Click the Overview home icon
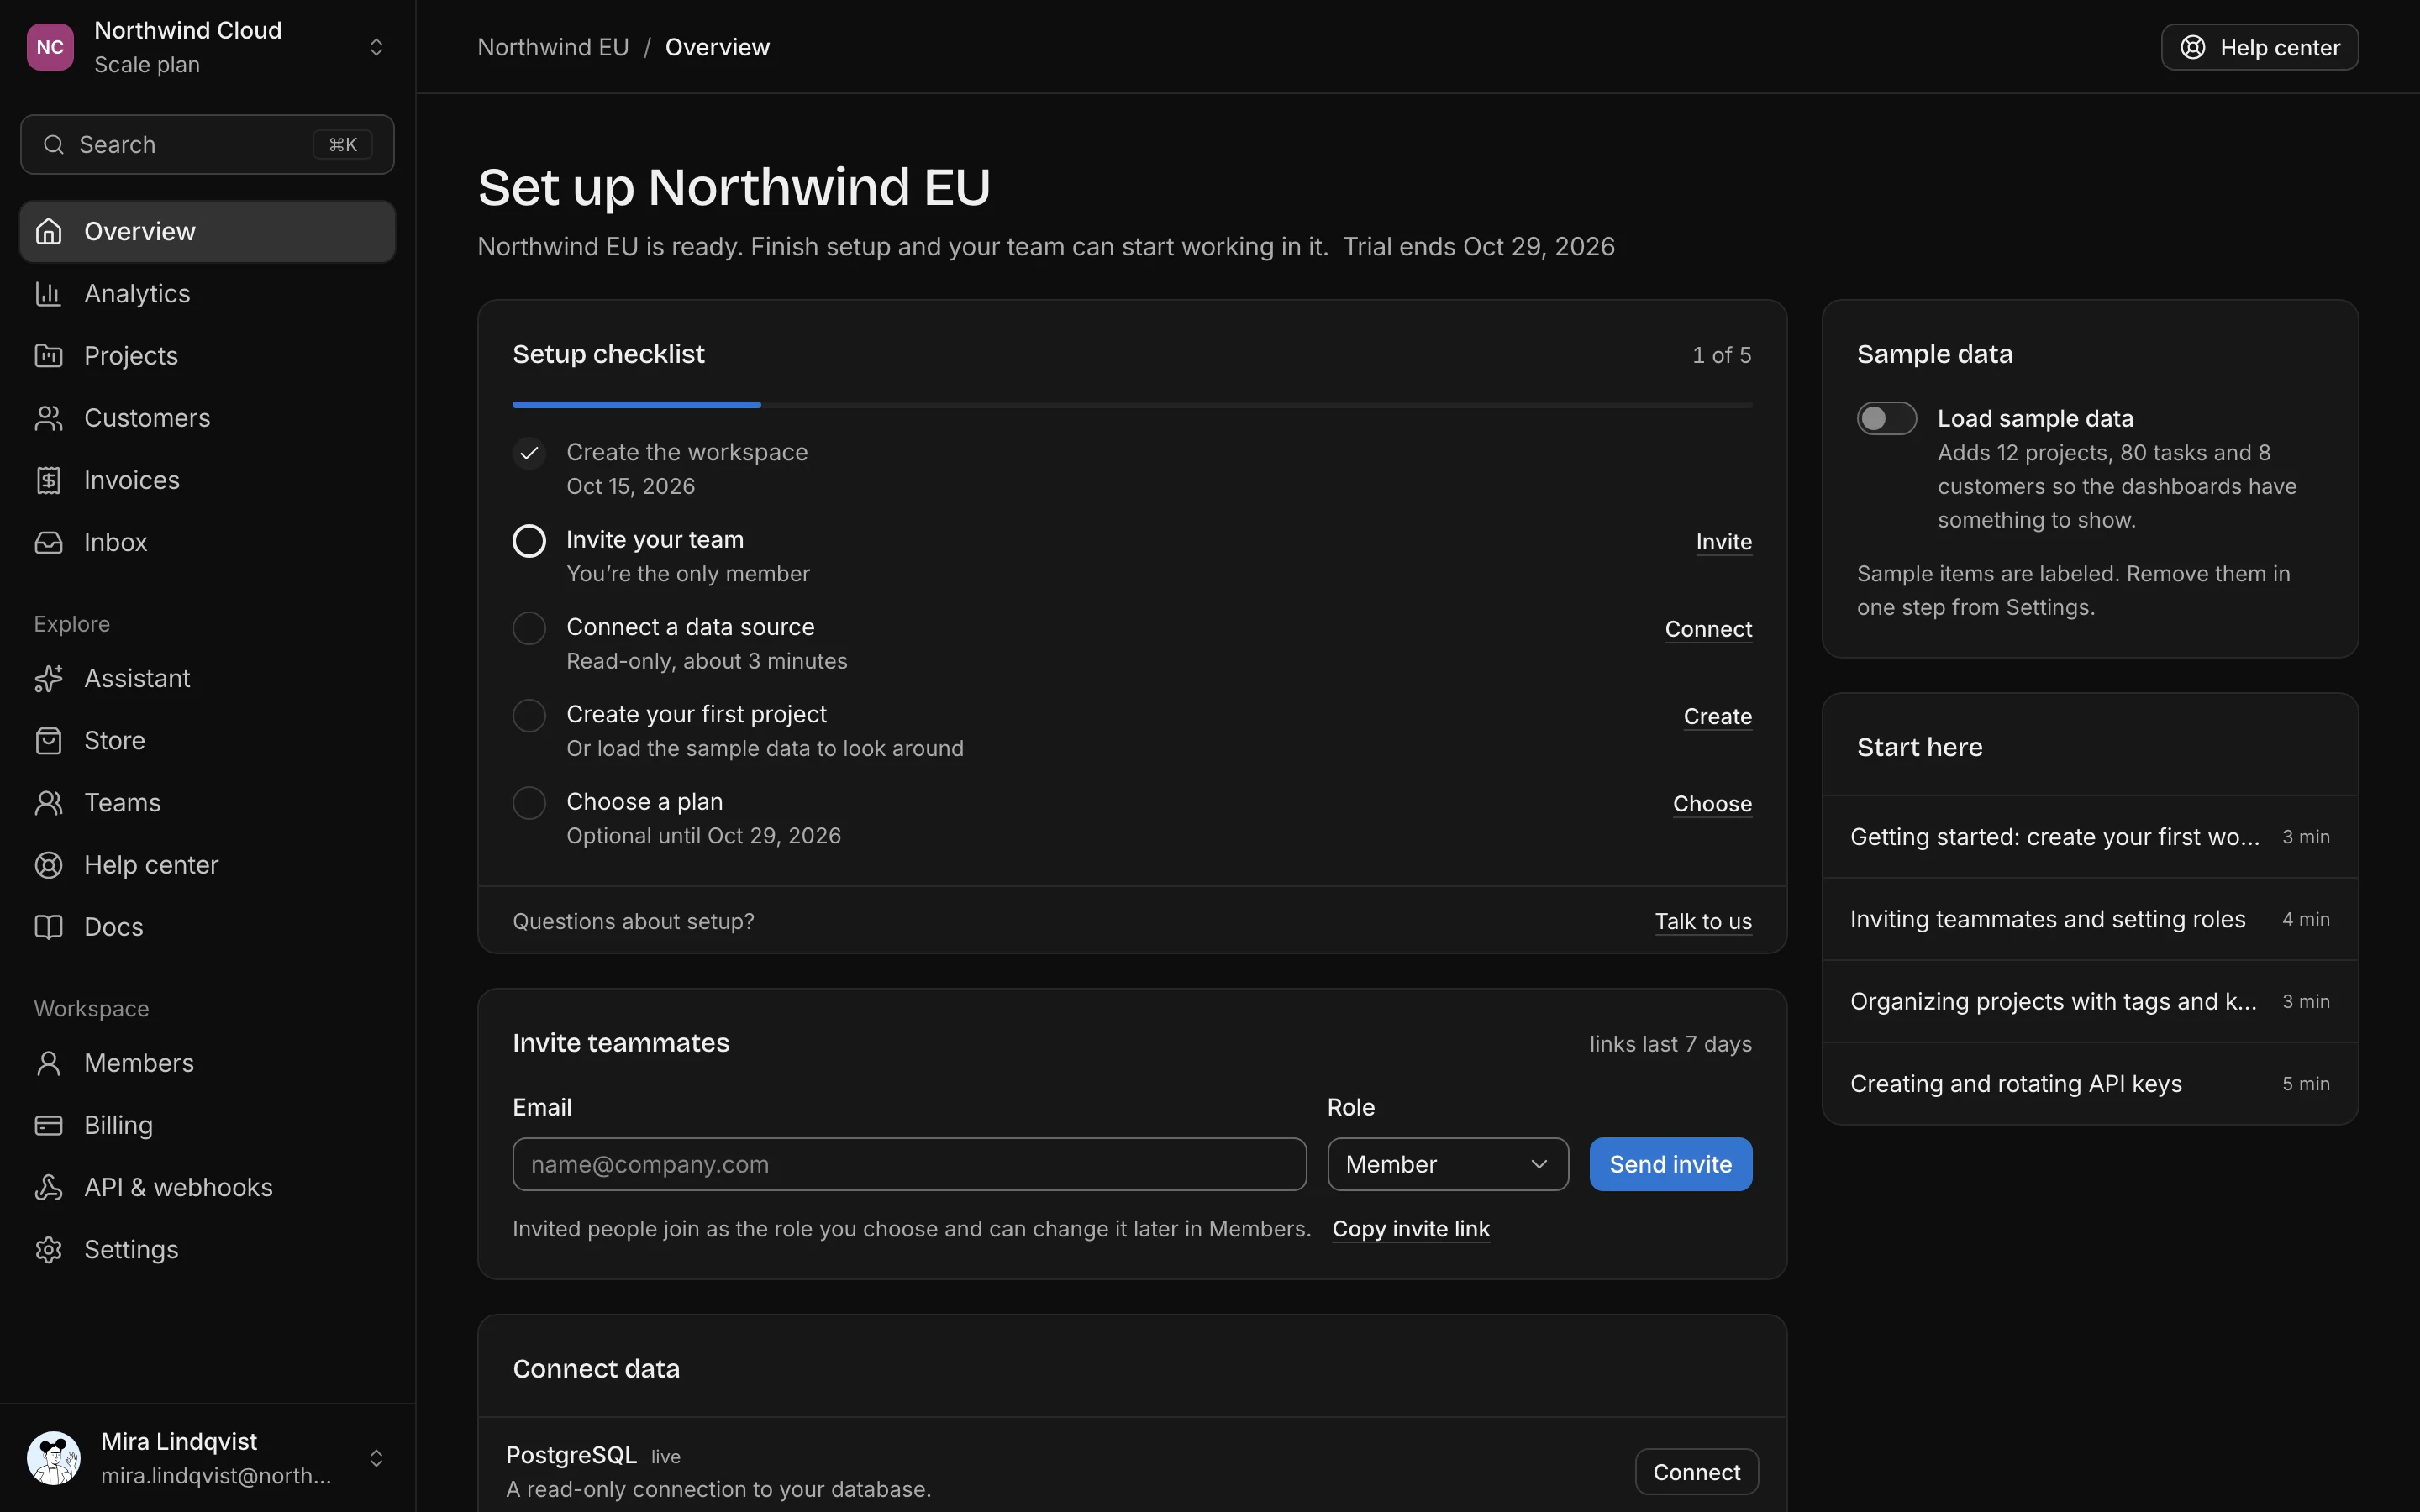2420x1512 pixels. click(x=49, y=232)
